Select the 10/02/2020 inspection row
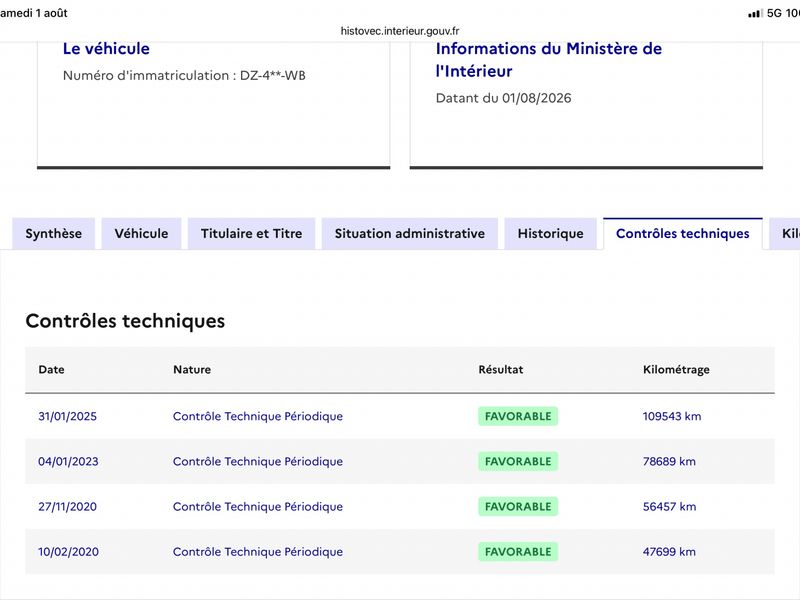The image size is (800, 600). pyautogui.click(x=400, y=552)
